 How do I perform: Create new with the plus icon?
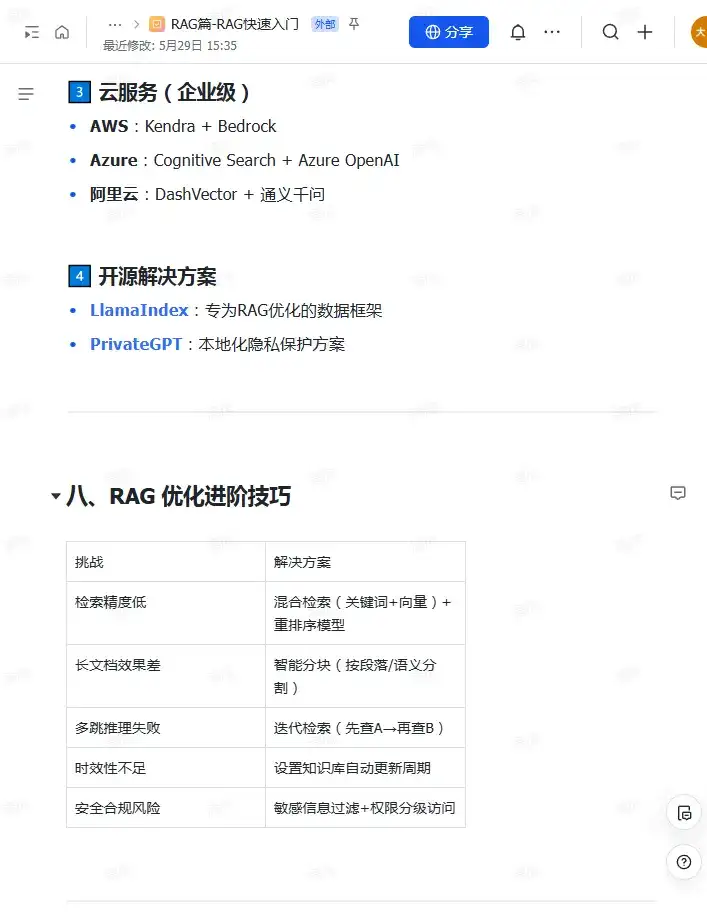[644, 32]
